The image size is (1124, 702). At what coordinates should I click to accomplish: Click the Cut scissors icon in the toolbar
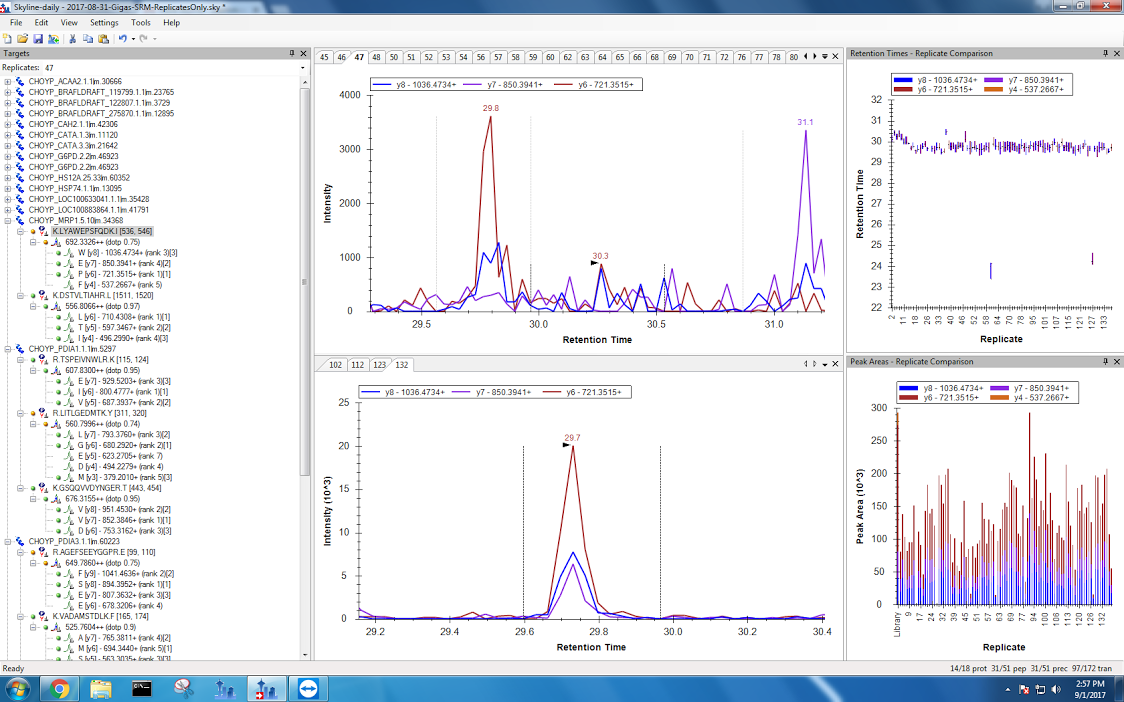(x=73, y=38)
